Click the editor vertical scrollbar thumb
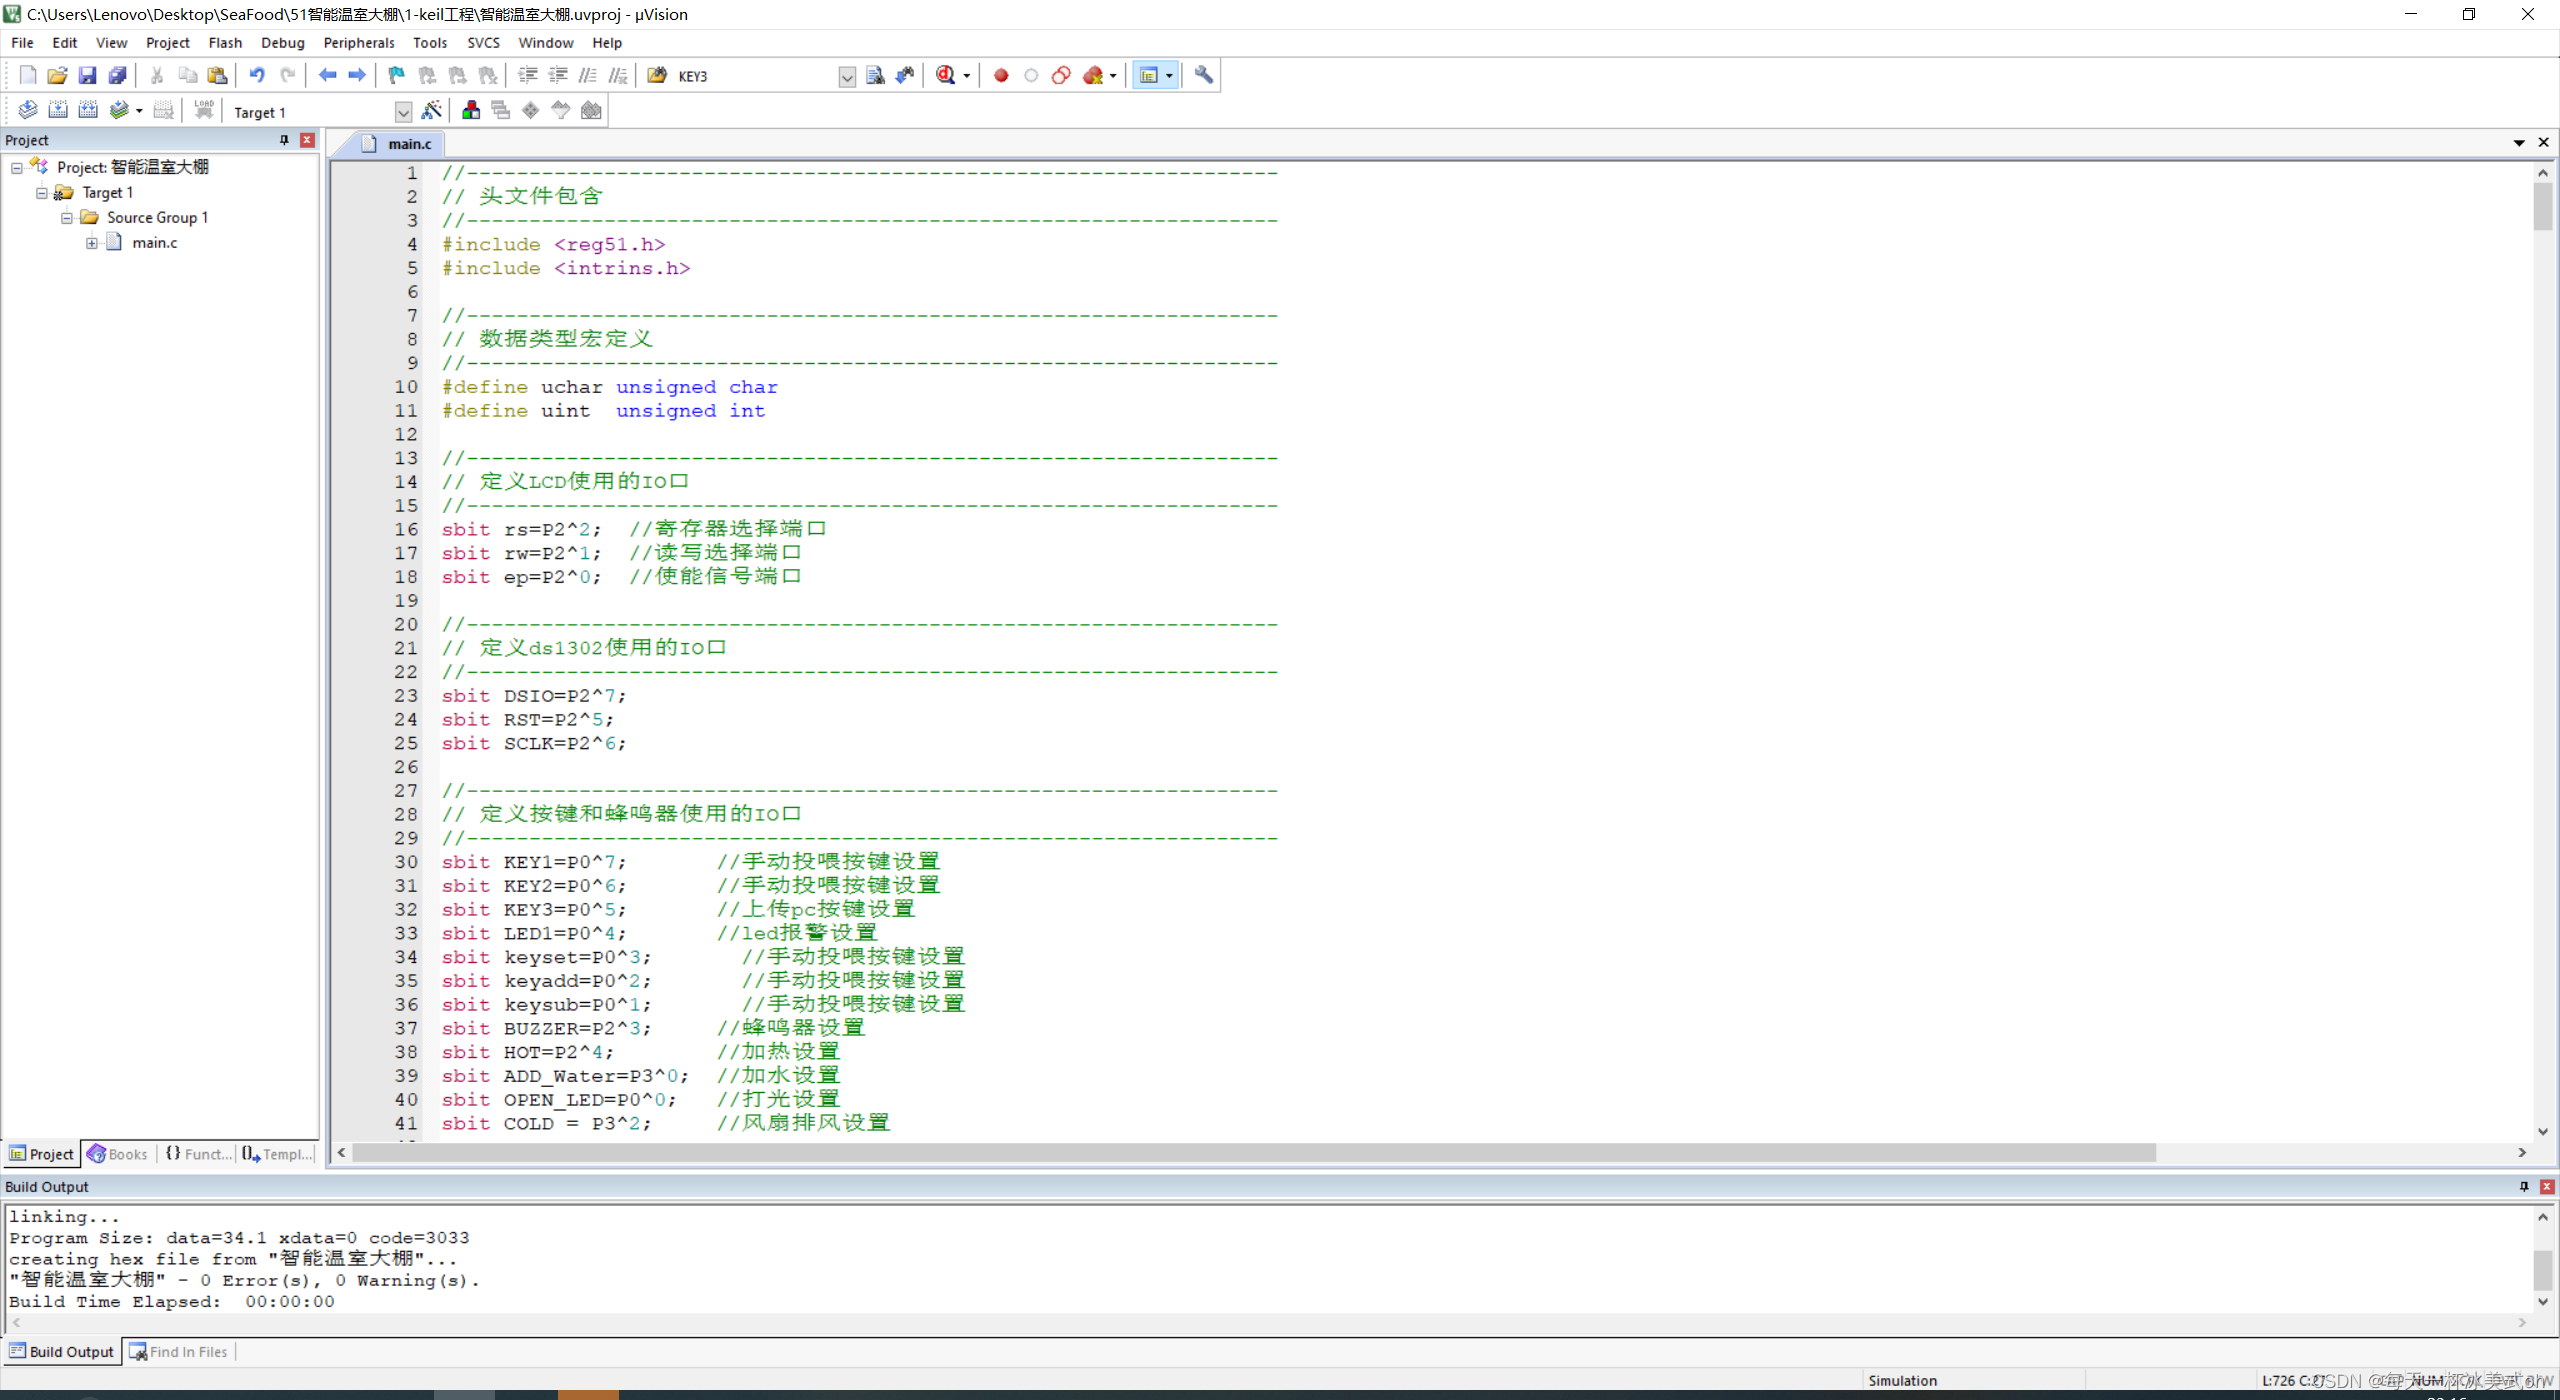This screenshot has width=2560, height=1400. click(2543, 207)
